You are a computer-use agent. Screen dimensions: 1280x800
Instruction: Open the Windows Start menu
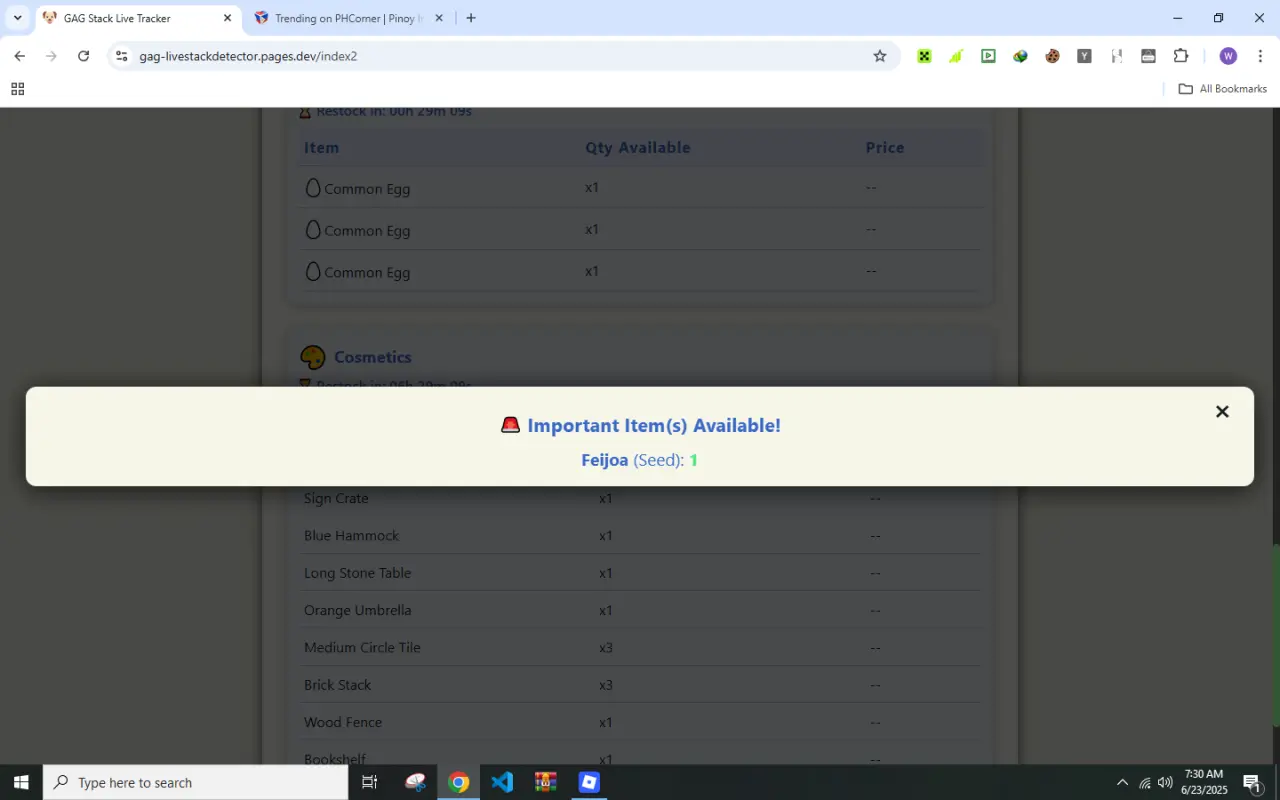(21, 782)
